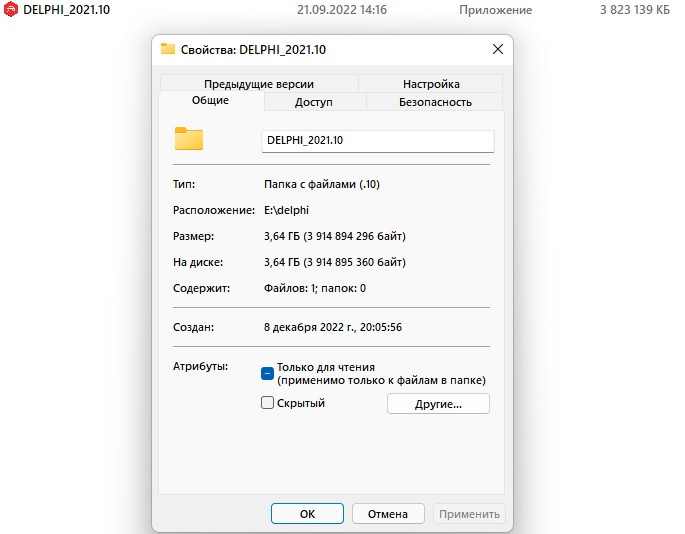Click the folder icon in dialog title bar
The height and width of the screenshot is (534, 685).
[167, 49]
